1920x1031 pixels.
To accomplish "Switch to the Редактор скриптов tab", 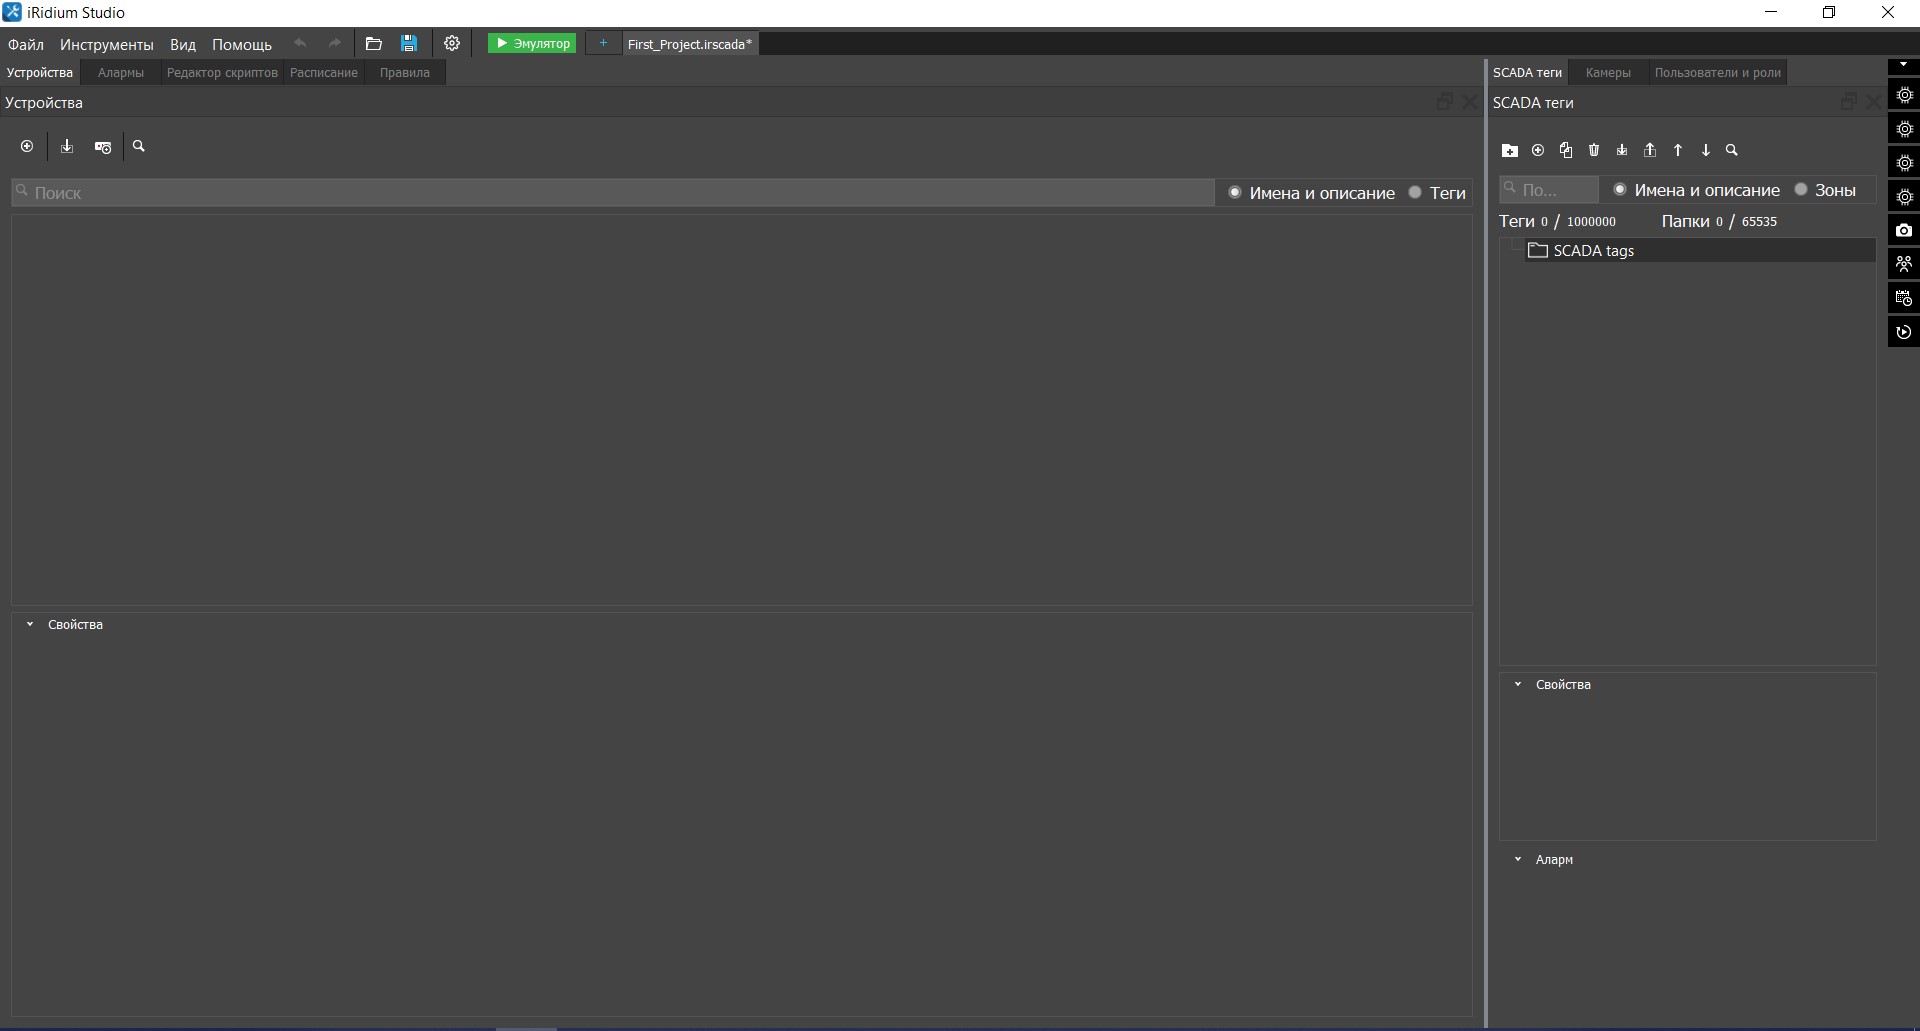I will pyautogui.click(x=222, y=73).
